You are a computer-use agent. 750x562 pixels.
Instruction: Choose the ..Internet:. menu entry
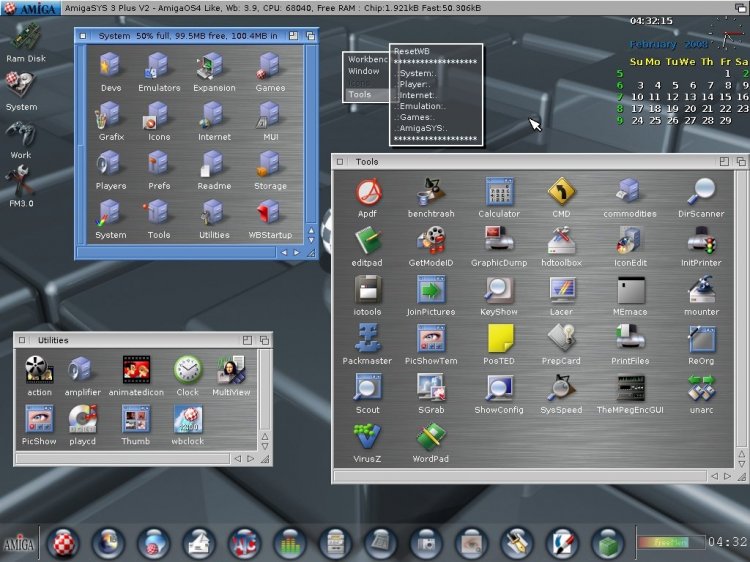click(x=418, y=95)
